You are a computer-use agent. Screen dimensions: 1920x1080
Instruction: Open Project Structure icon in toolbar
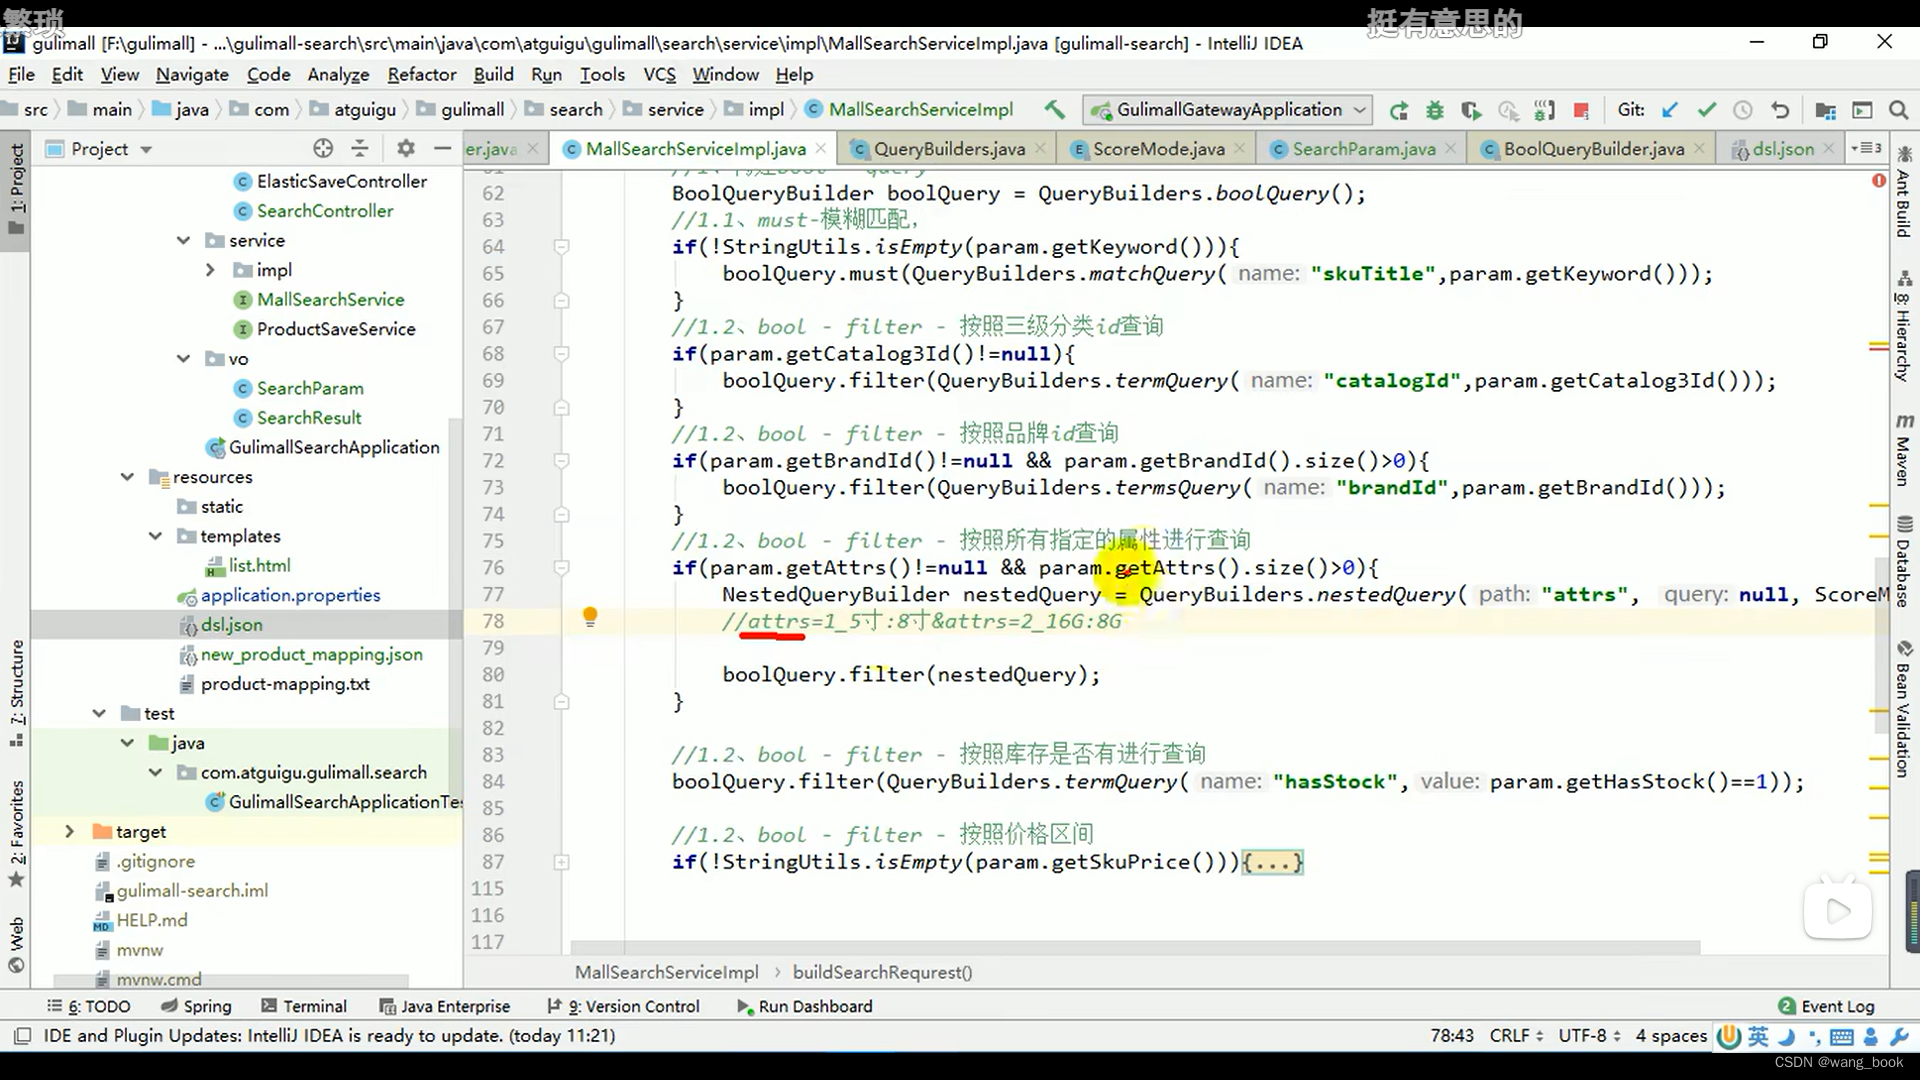click(x=1825, y=110)
